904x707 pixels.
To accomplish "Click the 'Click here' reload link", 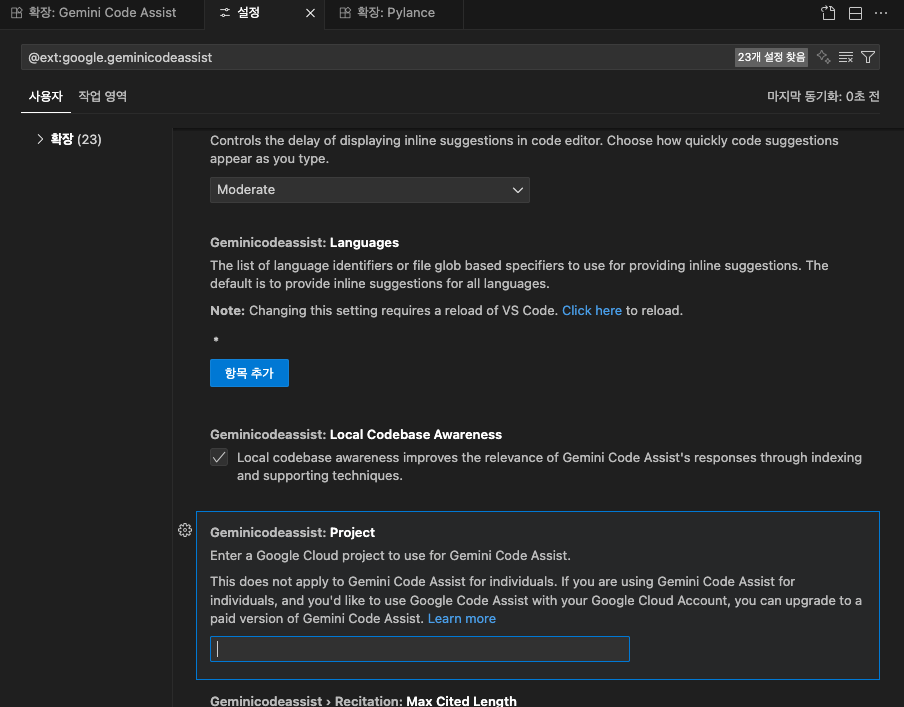I will point(592,310).
